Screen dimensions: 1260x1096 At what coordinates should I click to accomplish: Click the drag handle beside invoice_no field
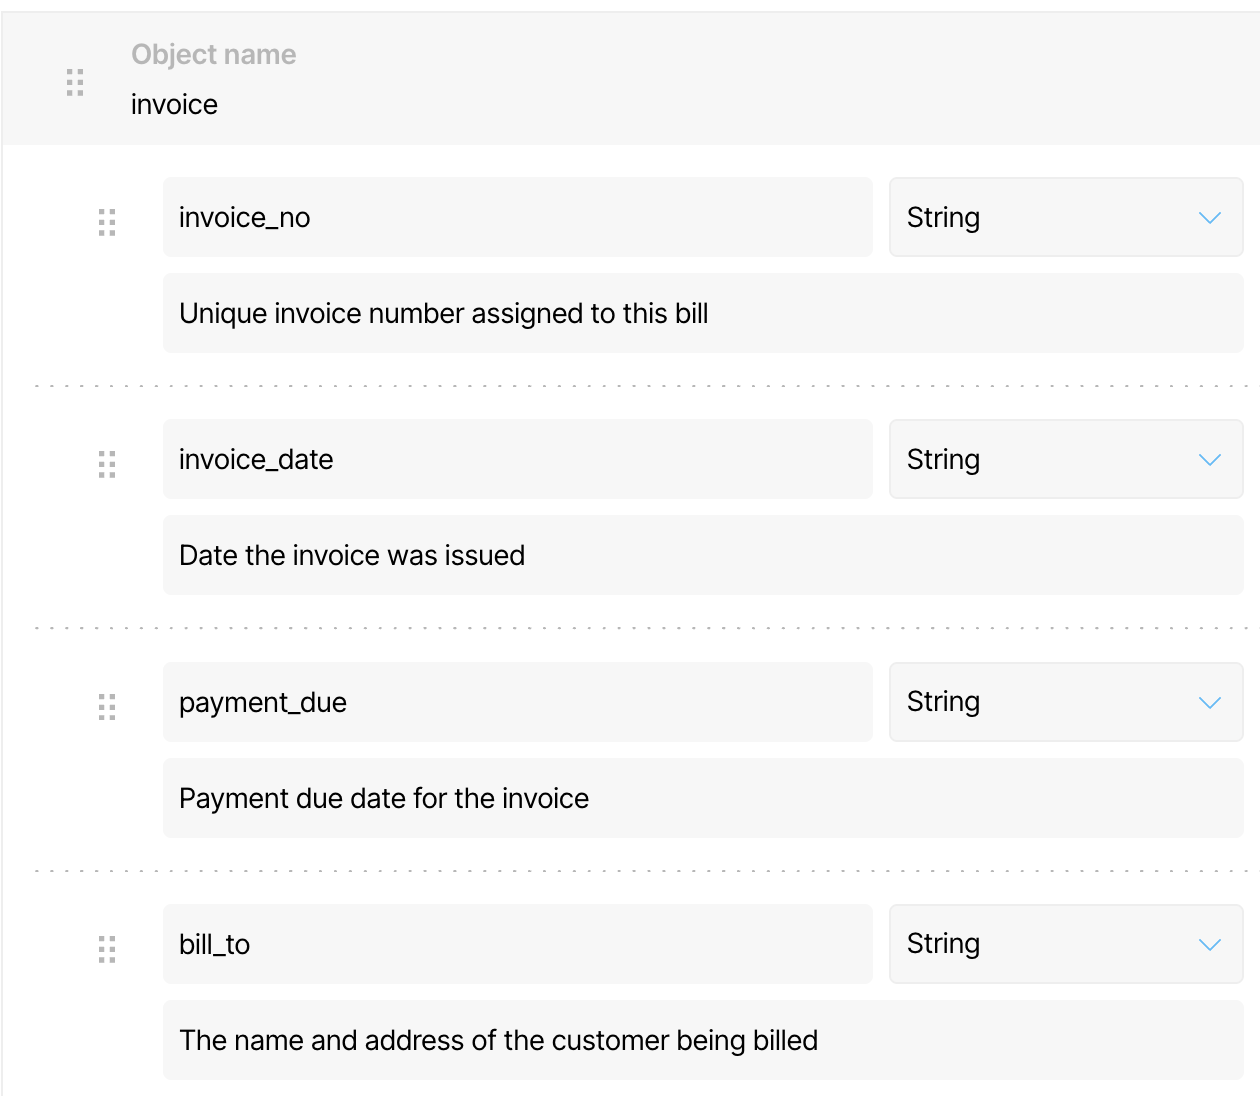pos(107,222)
